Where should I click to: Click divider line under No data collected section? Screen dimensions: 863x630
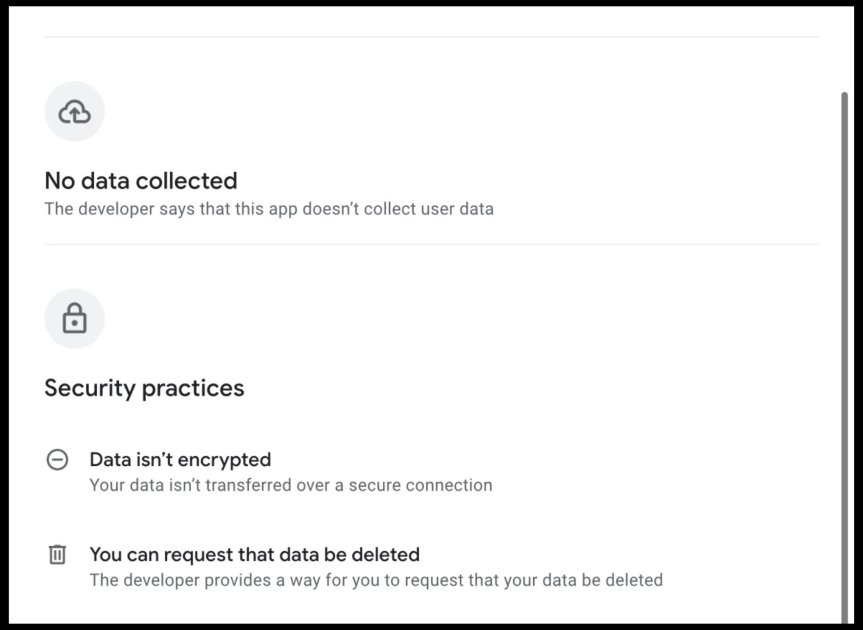(x=431, y=244)
